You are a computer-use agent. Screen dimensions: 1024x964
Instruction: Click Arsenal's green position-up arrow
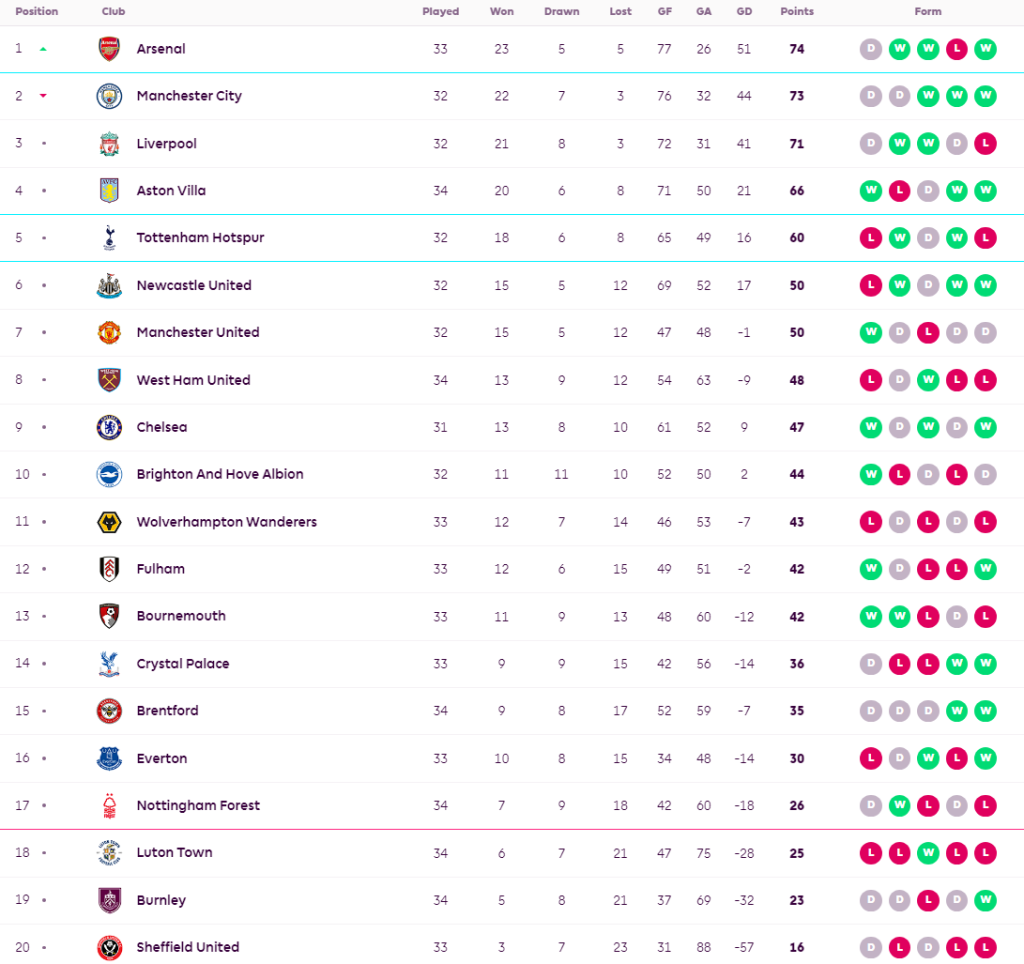click(43, 49)
